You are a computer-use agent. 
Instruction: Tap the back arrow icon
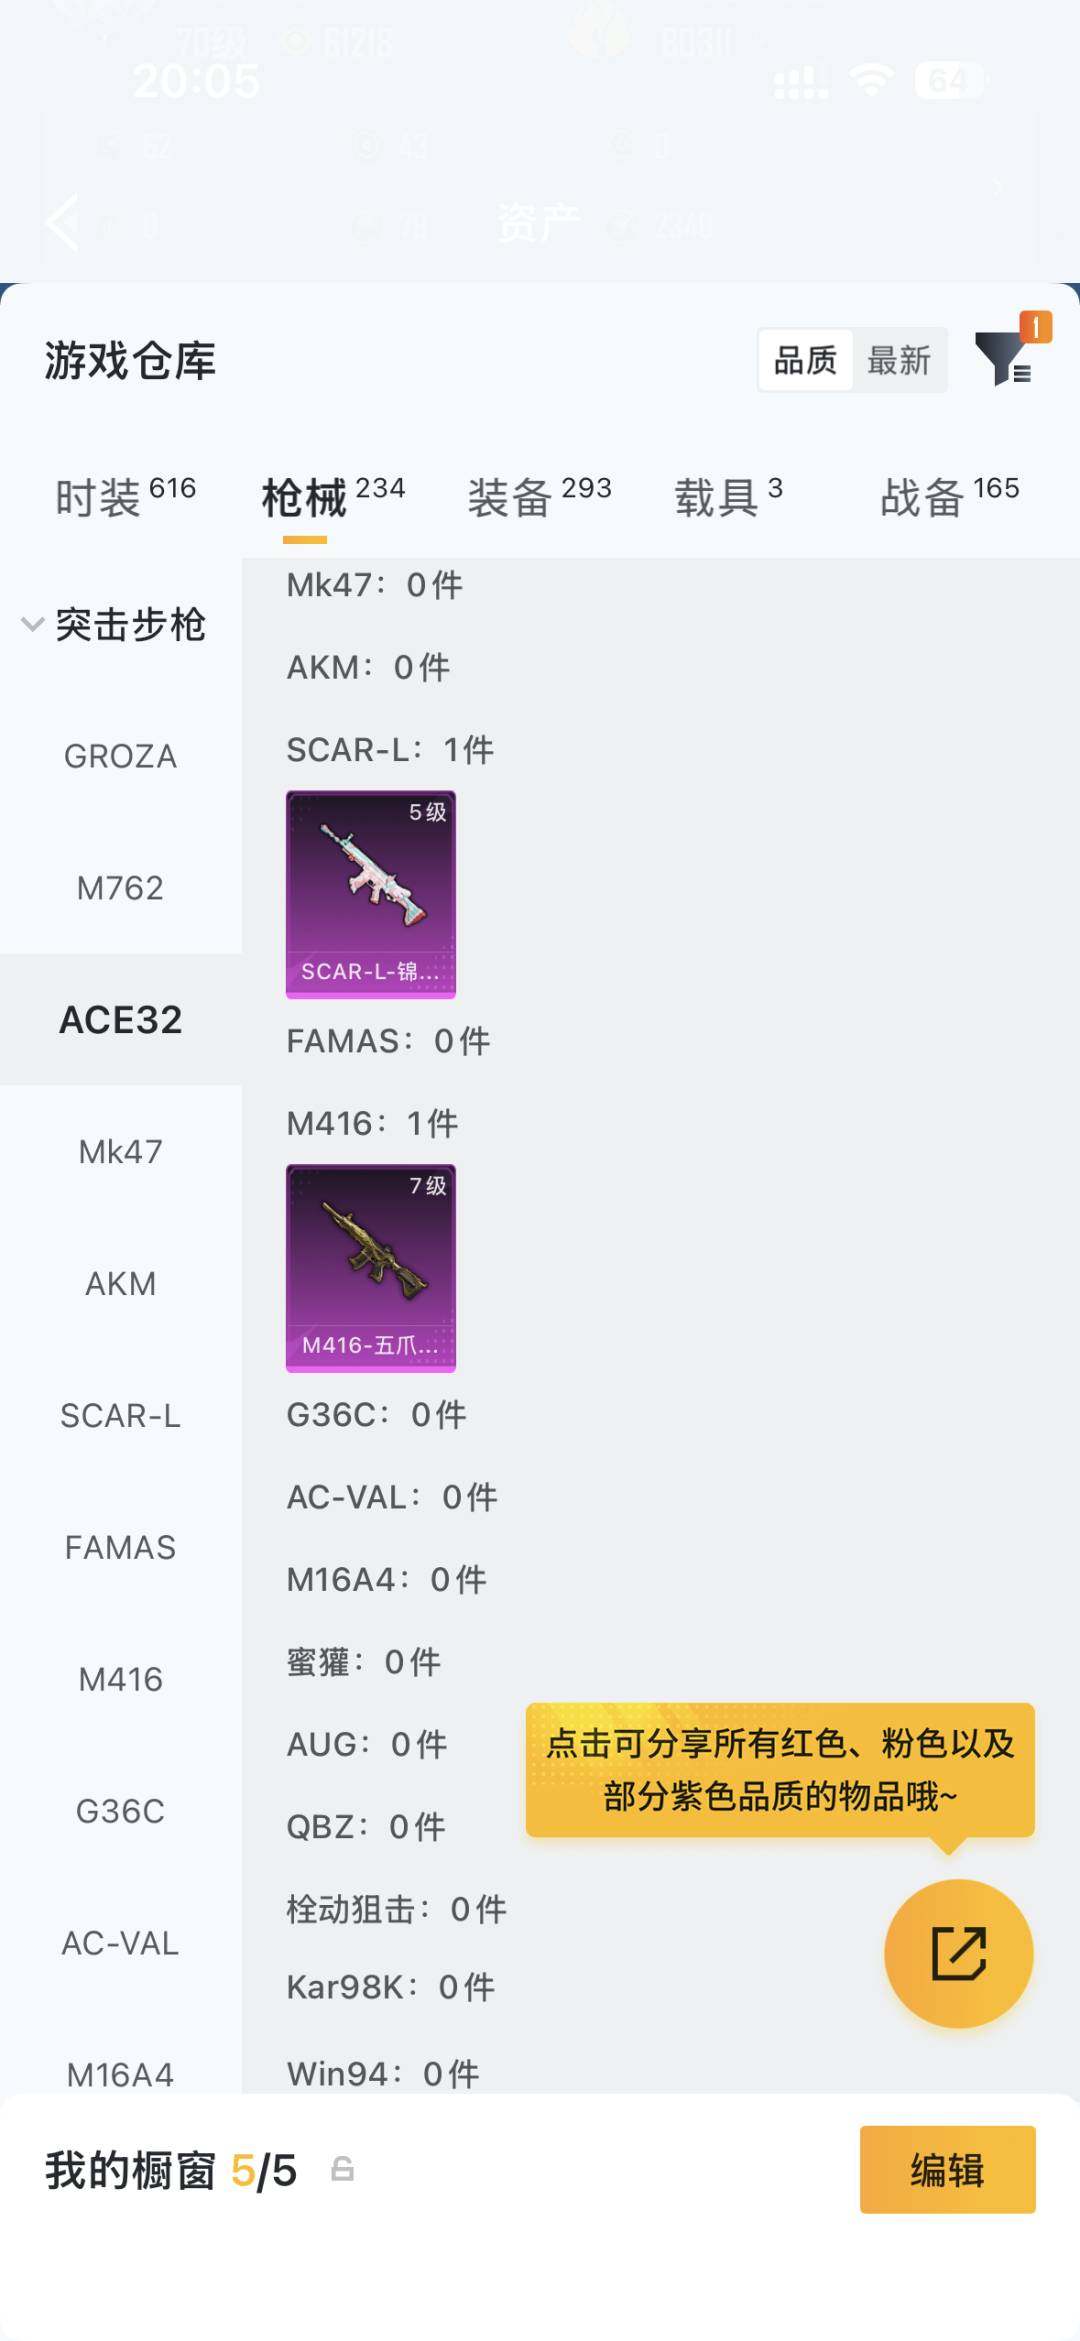point(63,222)
